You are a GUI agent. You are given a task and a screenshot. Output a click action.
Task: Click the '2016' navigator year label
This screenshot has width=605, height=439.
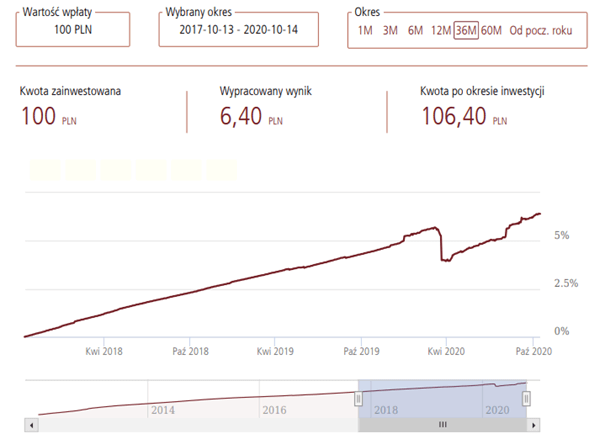click(x=274, y=410)
